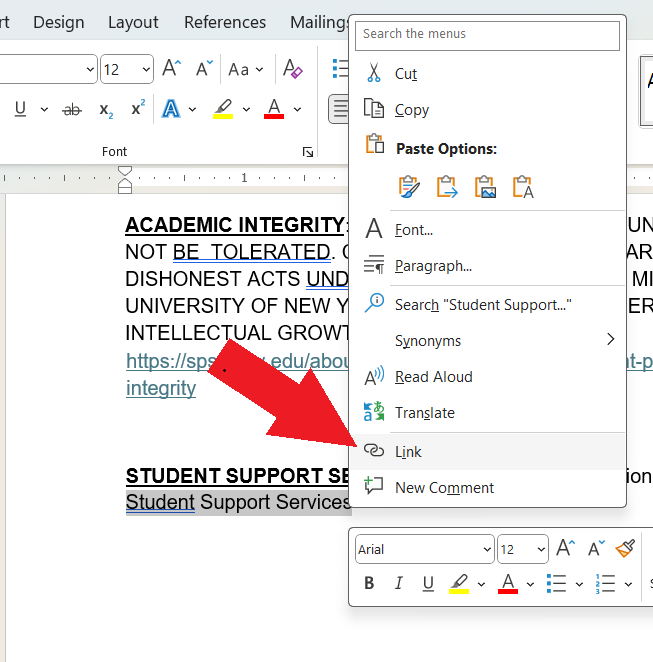This screenshot has height=662, width=653.
Task: Click the academic integrity hyperlink
Action: pos(161,388)
